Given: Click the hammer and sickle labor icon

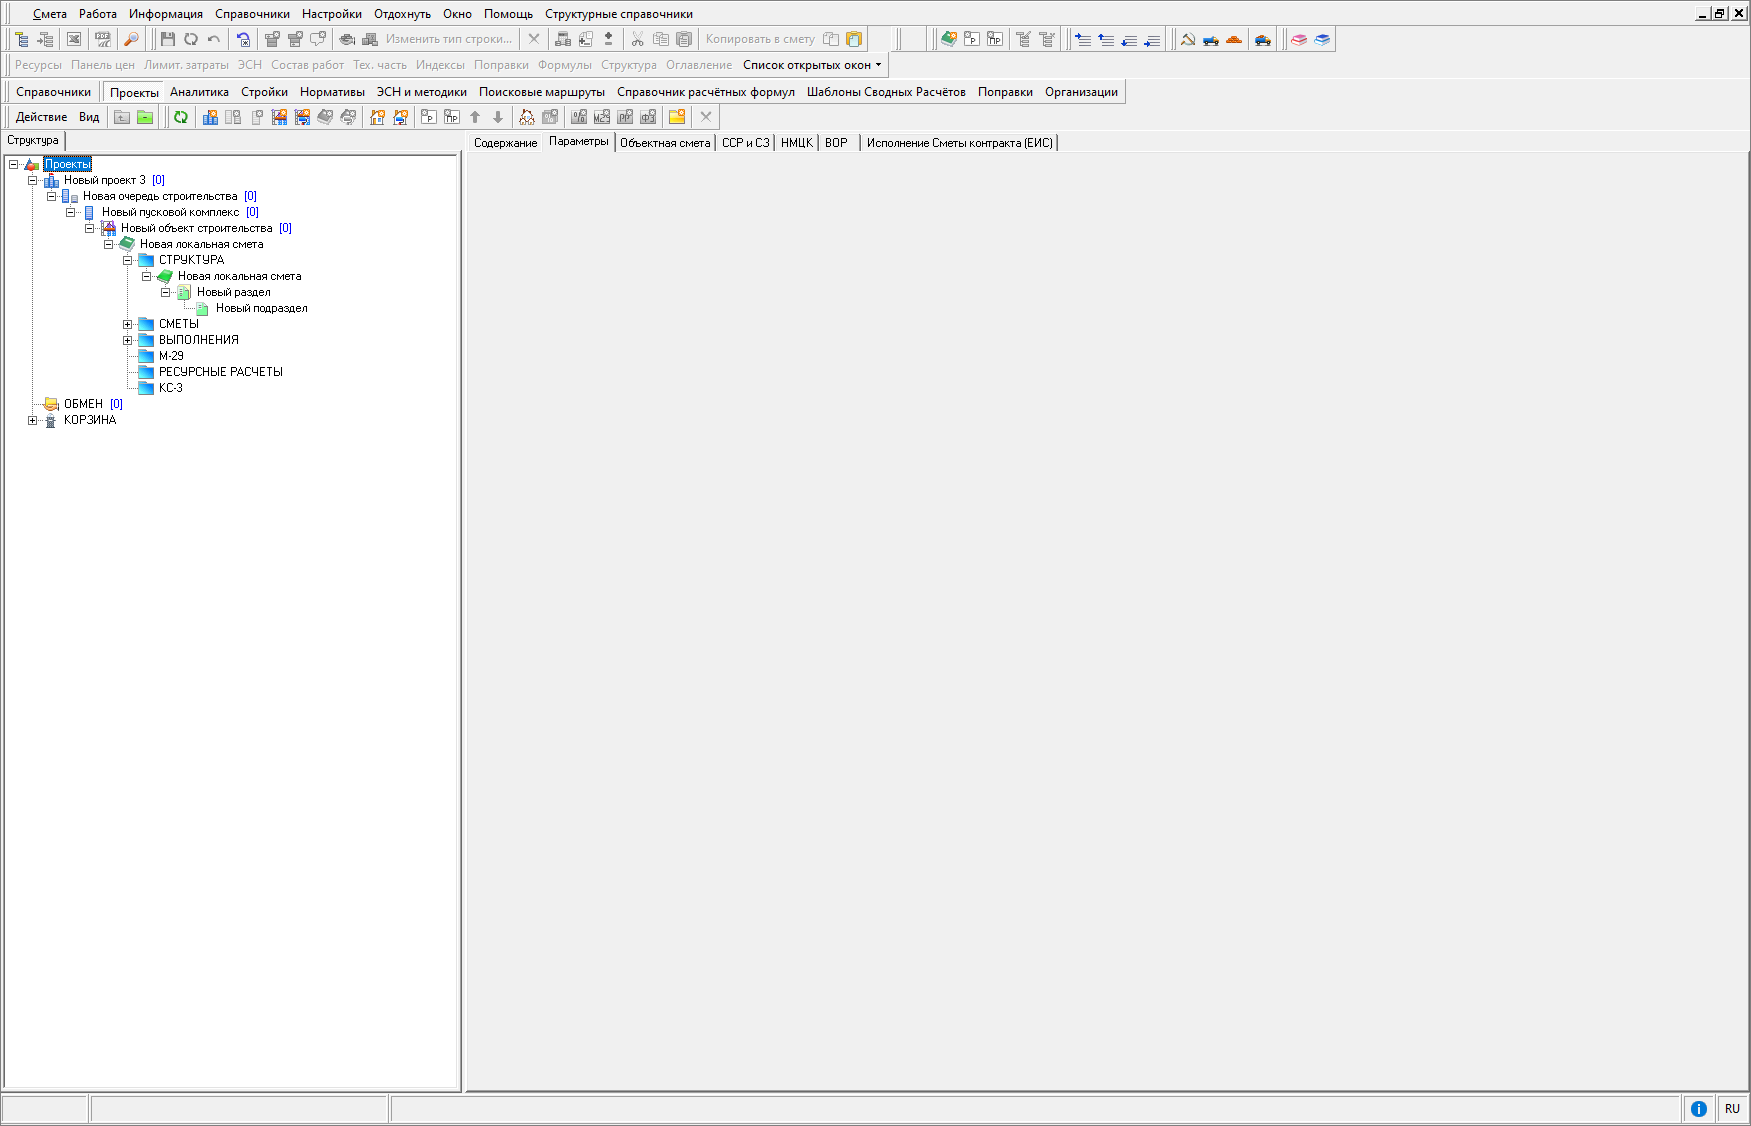Looking at the screenshot, I should [x=1188, y=39].
